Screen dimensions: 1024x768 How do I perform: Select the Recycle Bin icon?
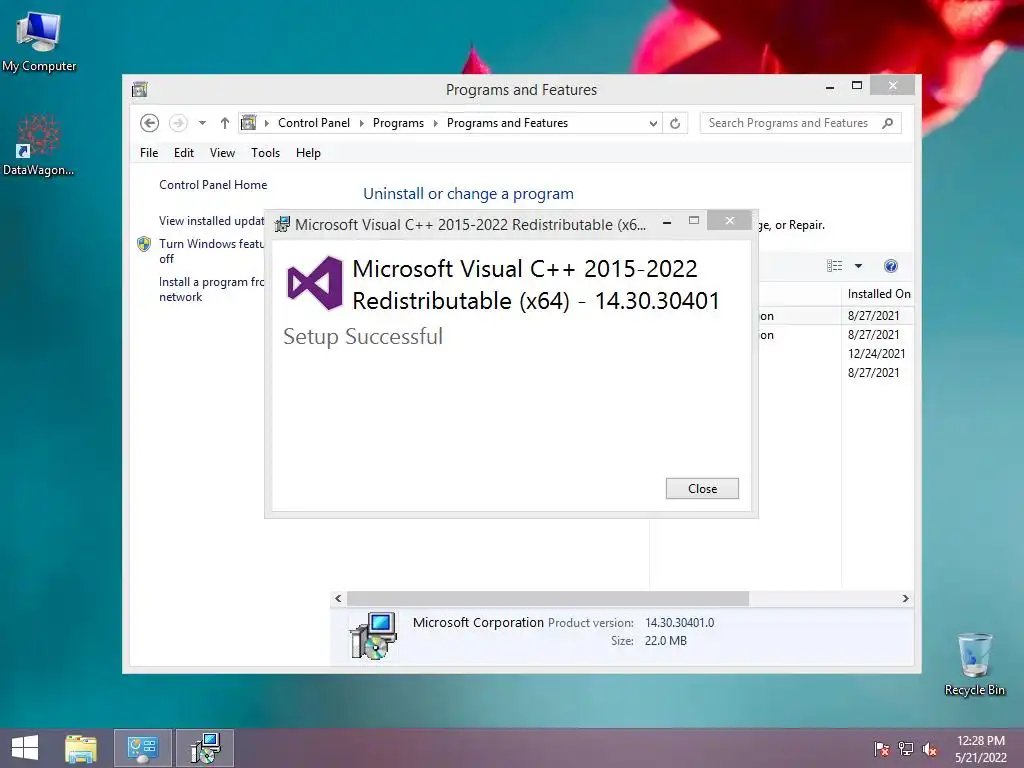(974, 665)
